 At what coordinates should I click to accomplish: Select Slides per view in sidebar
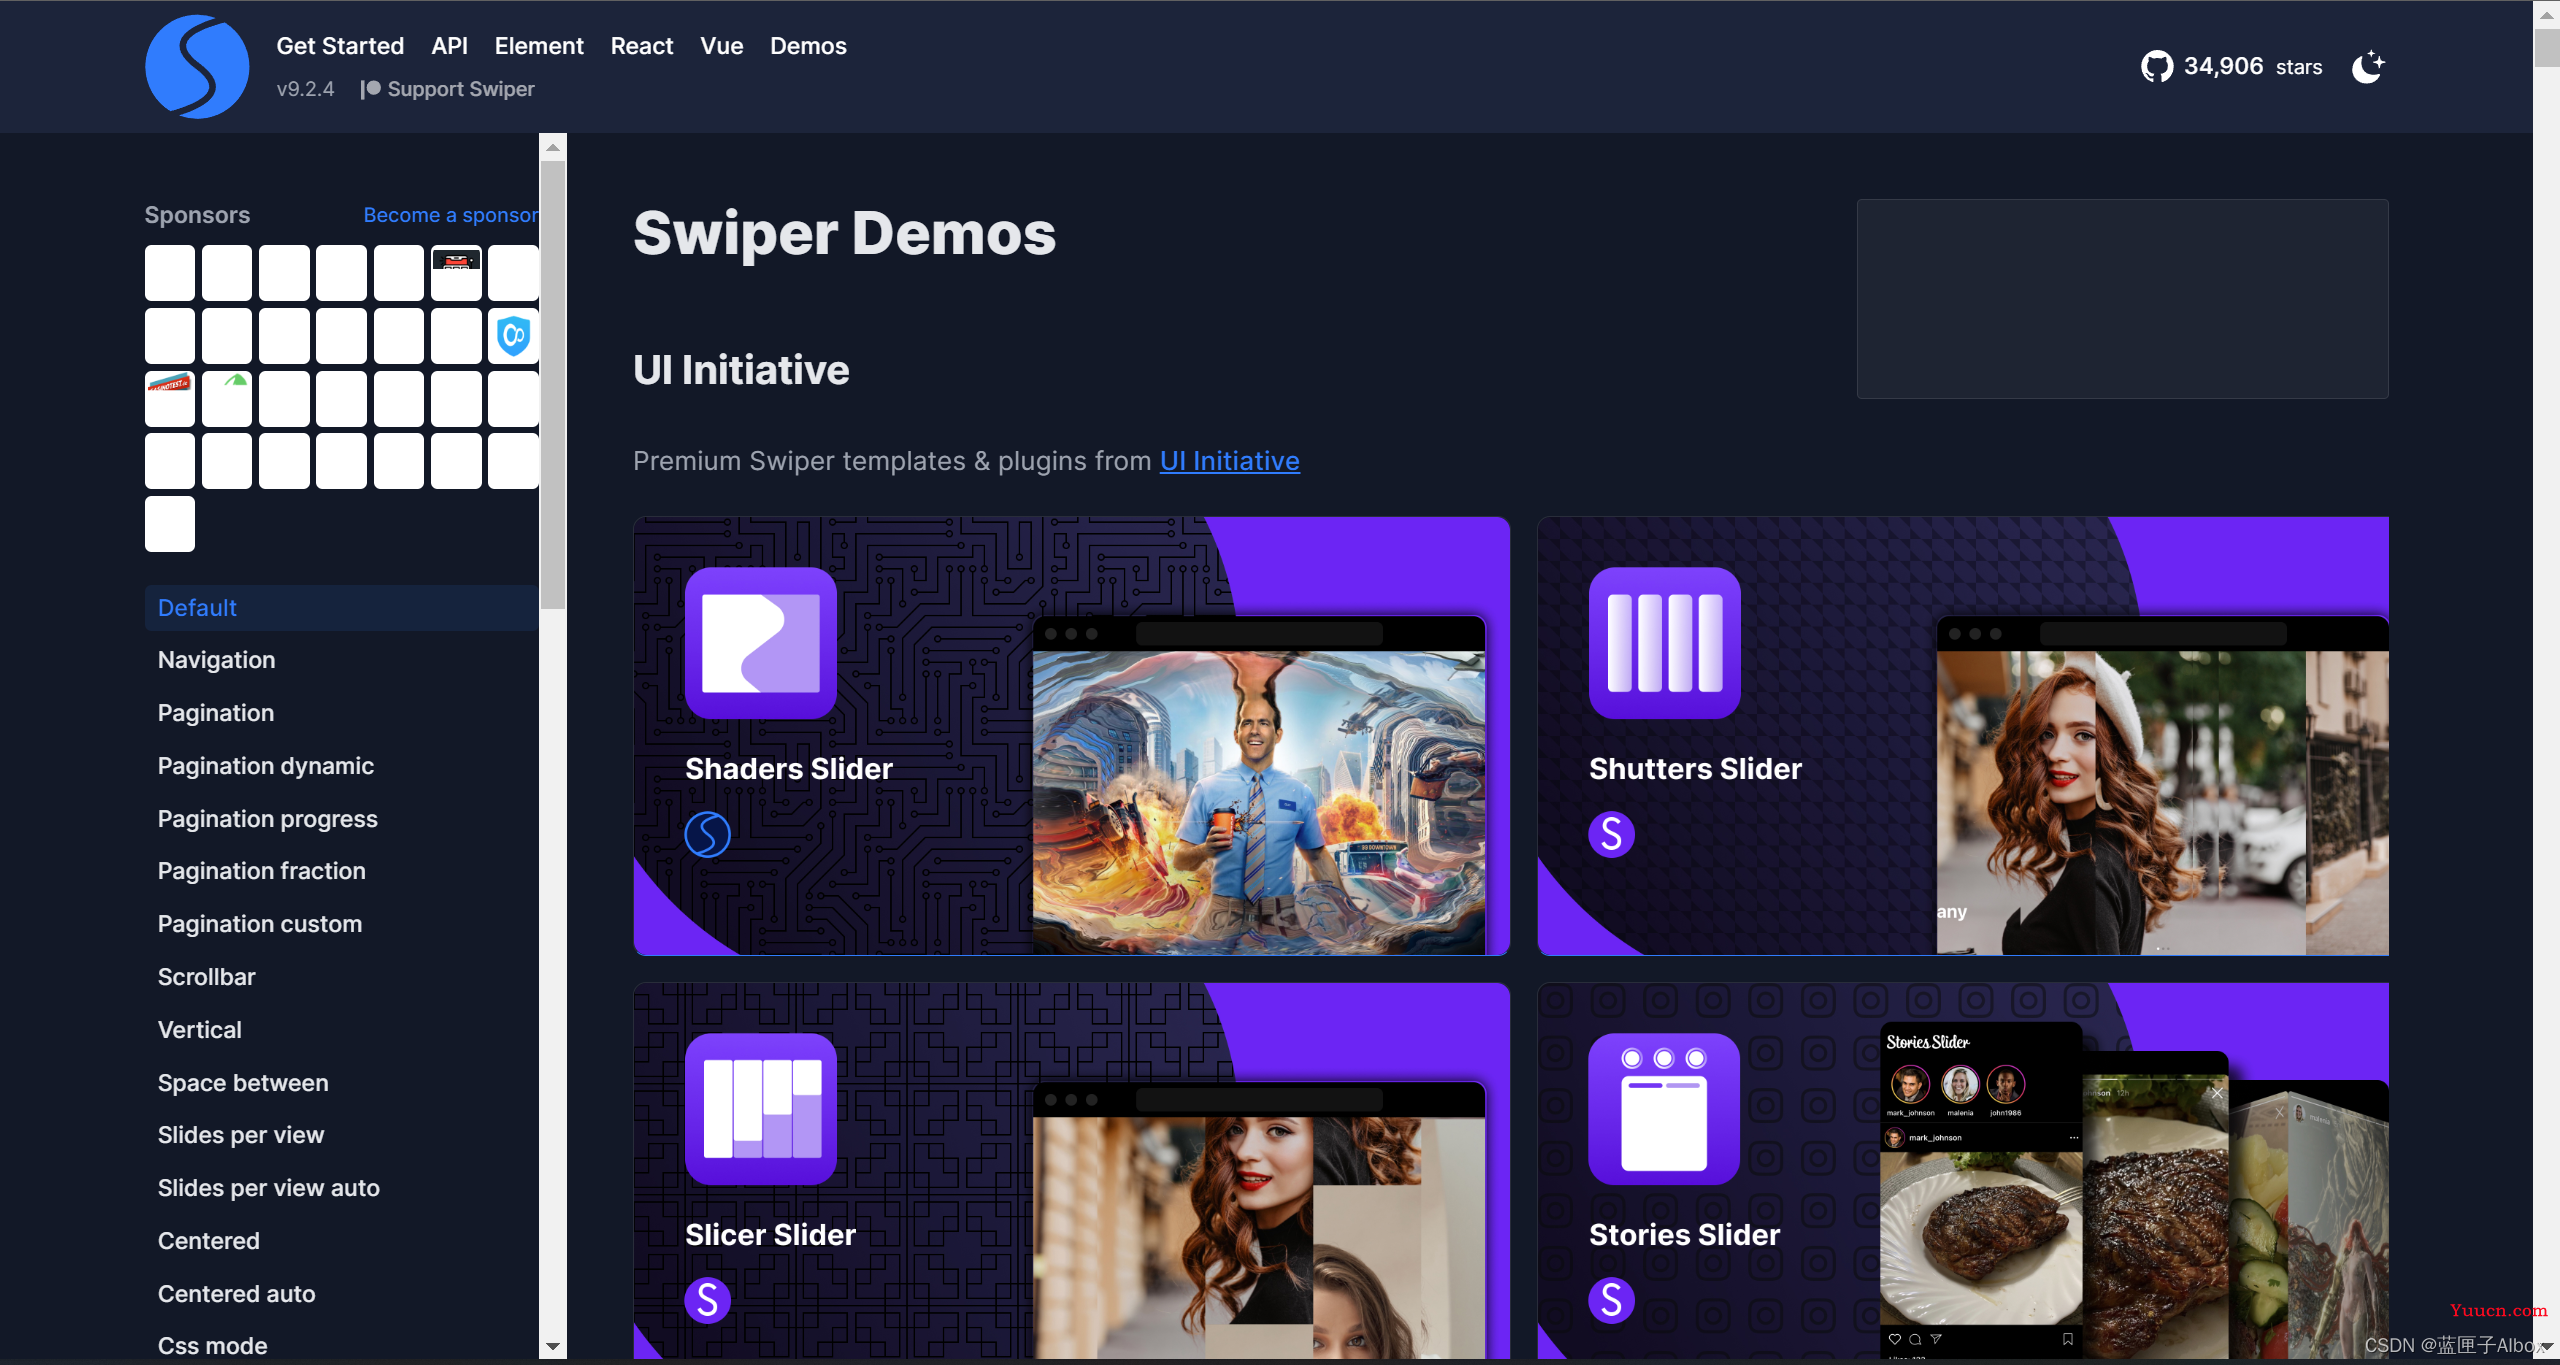(241, 1135)
